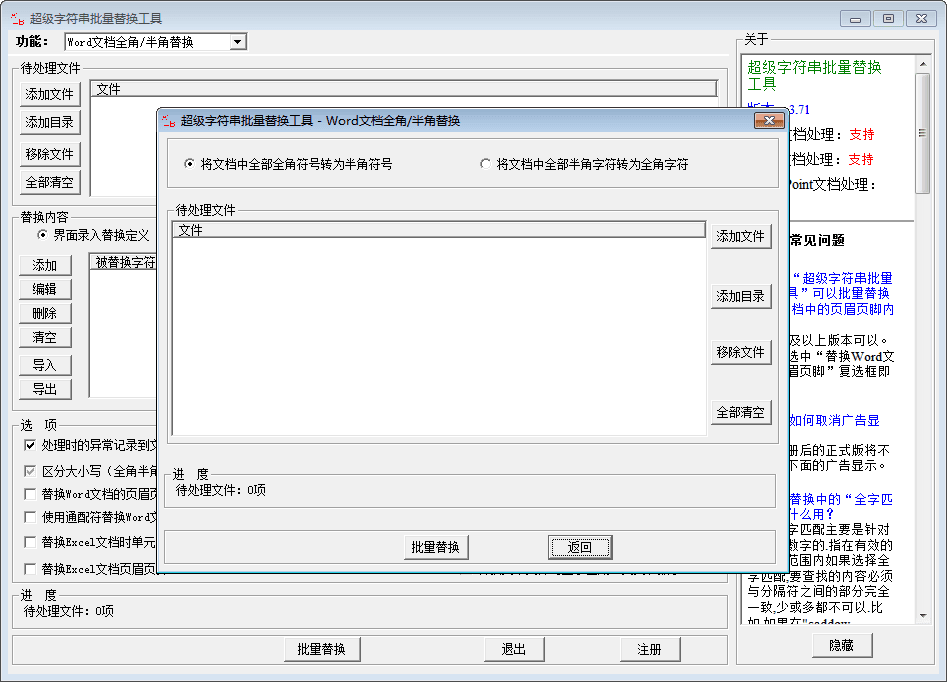The height and width of the screenshot is (682, 947).
Task: Click the dialog title bar app icon
Action: click(x=169, y=121)
